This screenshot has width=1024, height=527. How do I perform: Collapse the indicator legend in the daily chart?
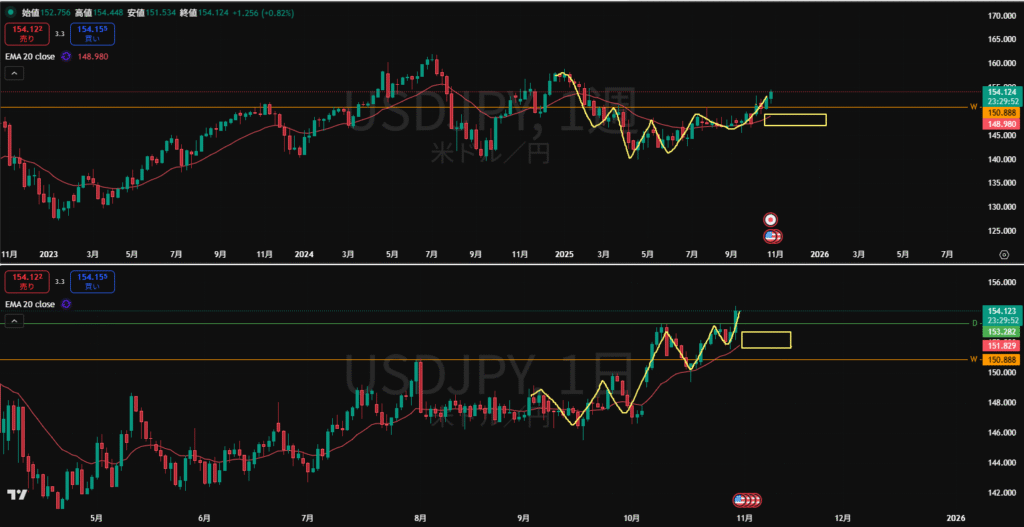click(x=15, y=321)
